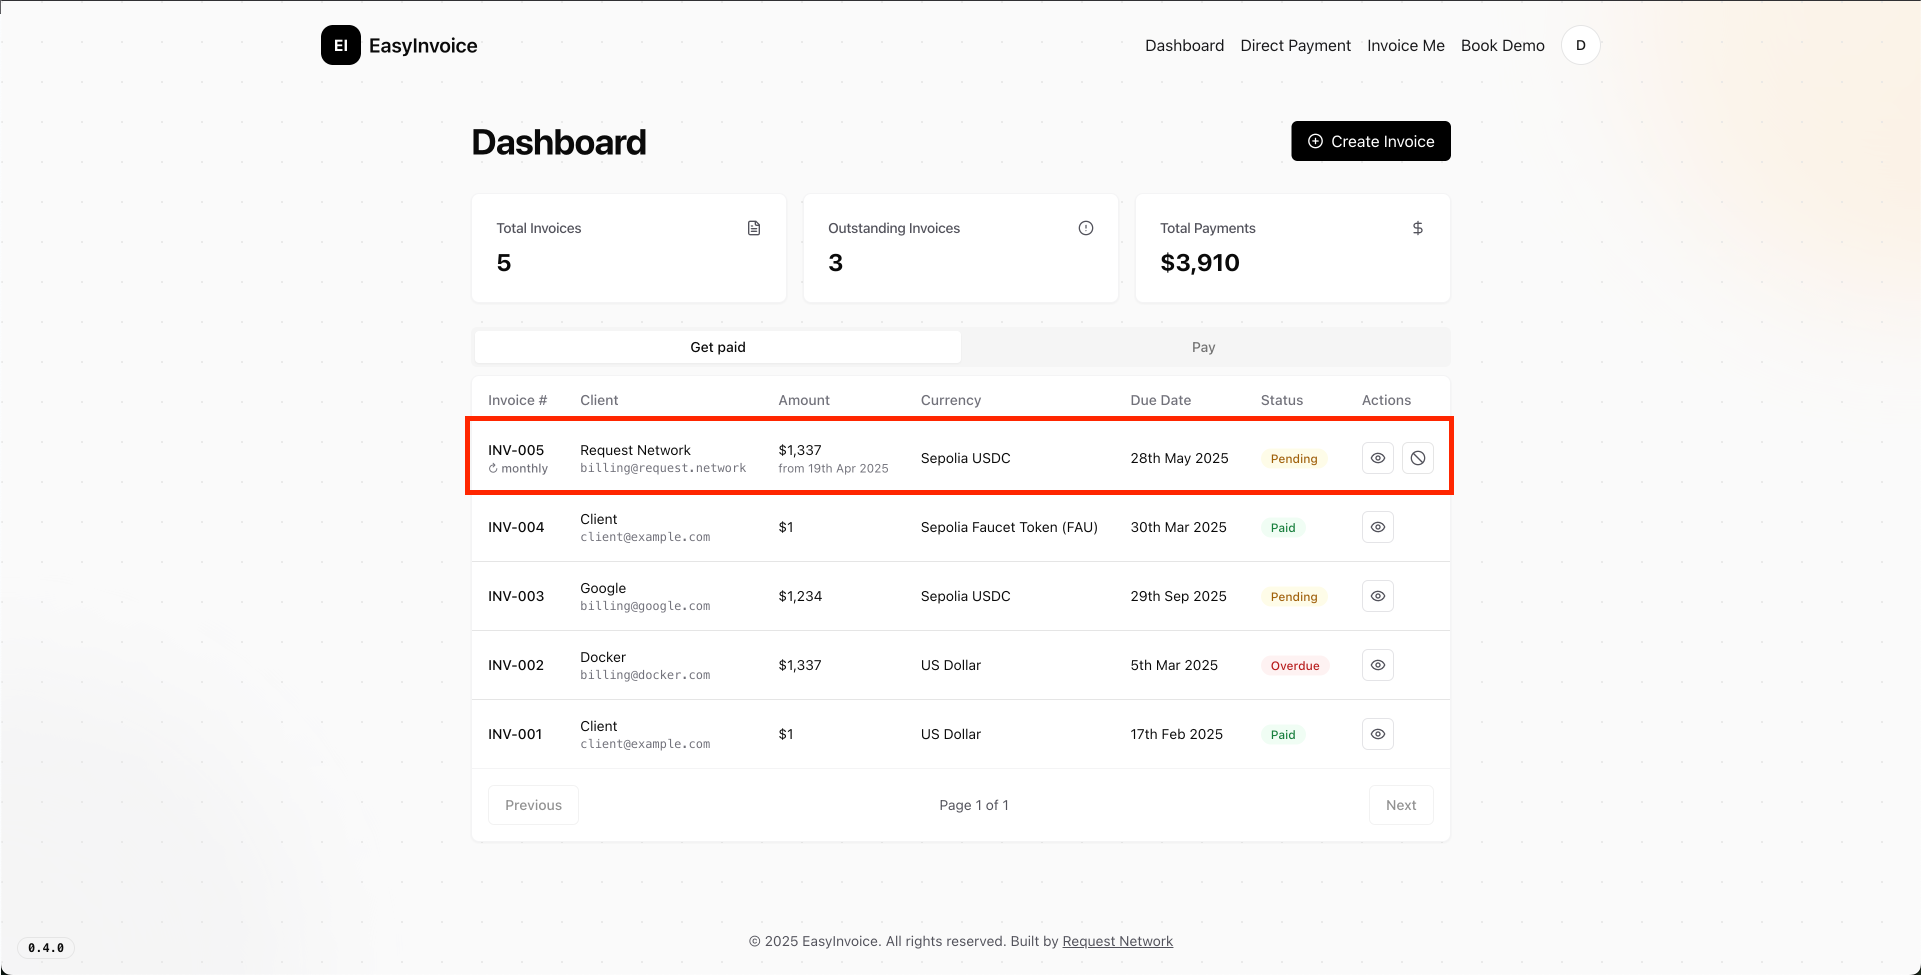The width and height of the screenshot is (1921, 975).
Task: Click the Total Payments dollar icon
Action: tap(1417, 228)
